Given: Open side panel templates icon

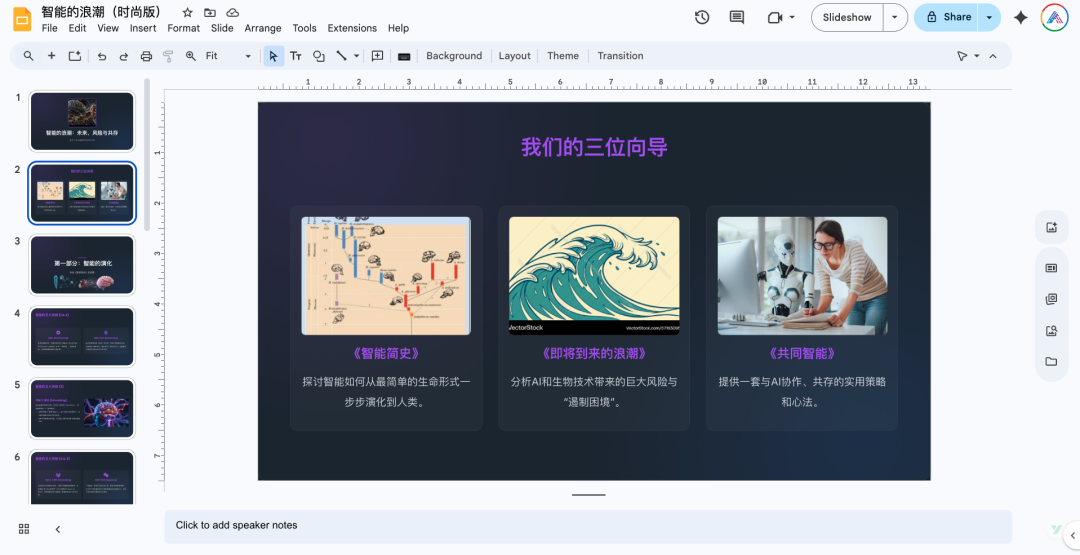Looking at the screenshot, I should point(1051,268).
